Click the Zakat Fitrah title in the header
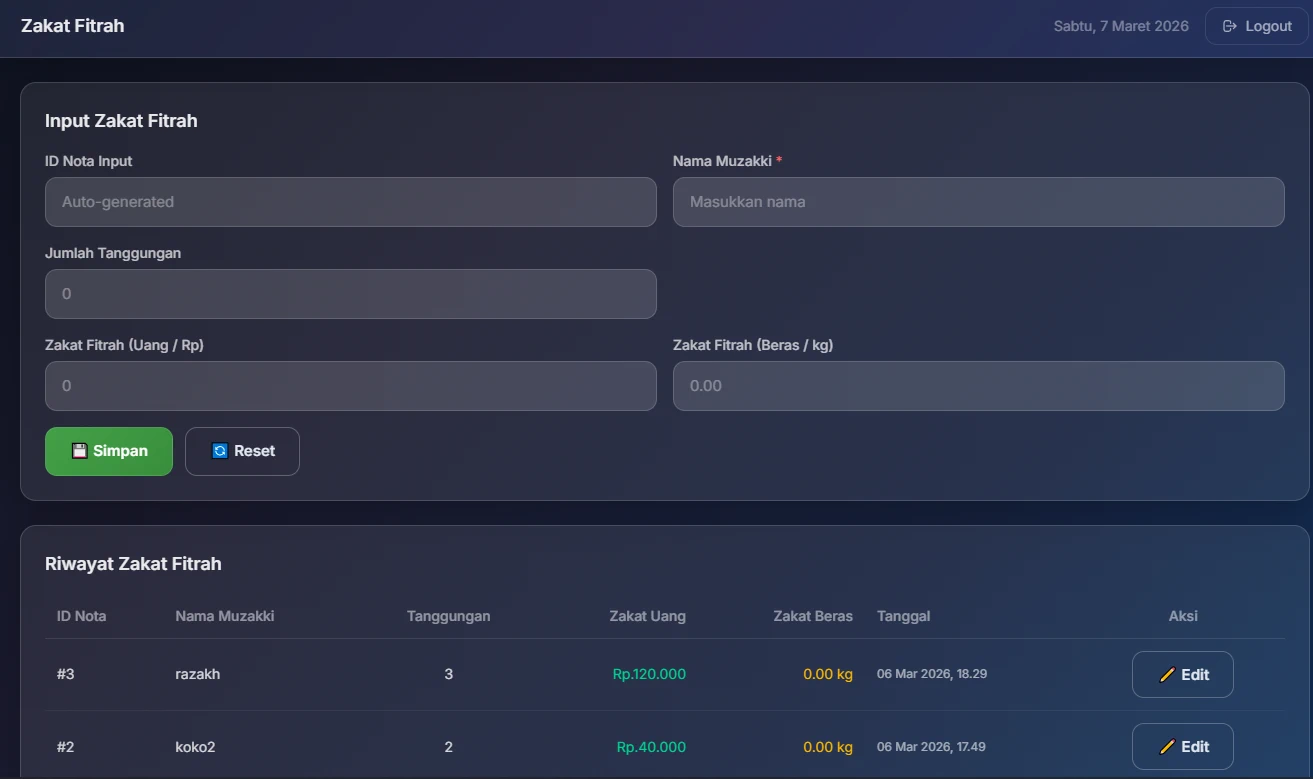The image size is (1313, 779). pos(72,25)
